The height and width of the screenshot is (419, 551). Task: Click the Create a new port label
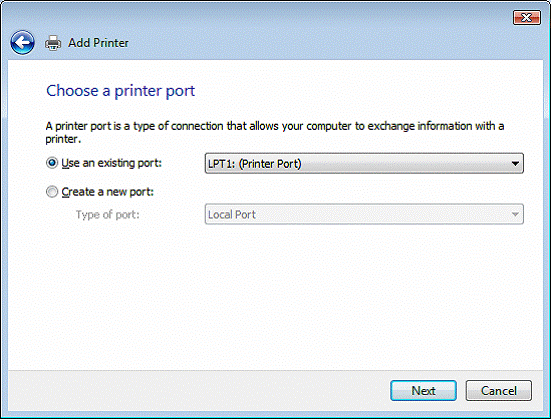click(x=108, y=192)
